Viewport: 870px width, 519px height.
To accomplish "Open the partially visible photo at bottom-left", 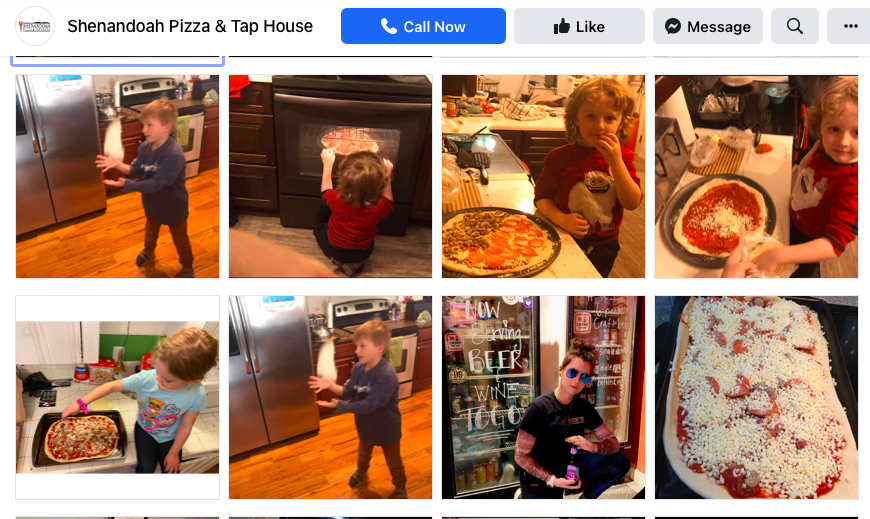I will click(117, 517).
